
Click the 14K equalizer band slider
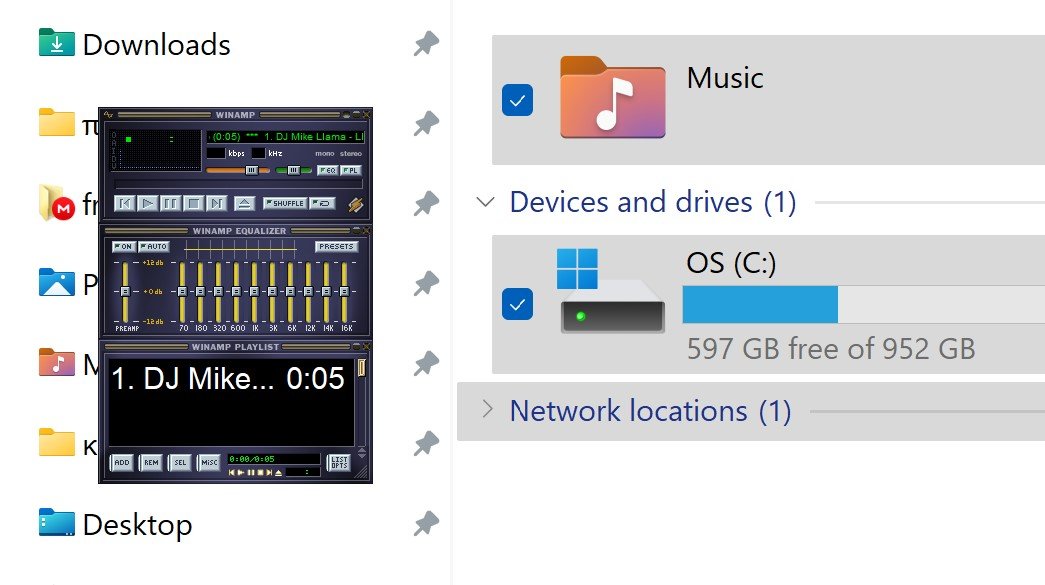pyautogui.click(x=327, y=292)
